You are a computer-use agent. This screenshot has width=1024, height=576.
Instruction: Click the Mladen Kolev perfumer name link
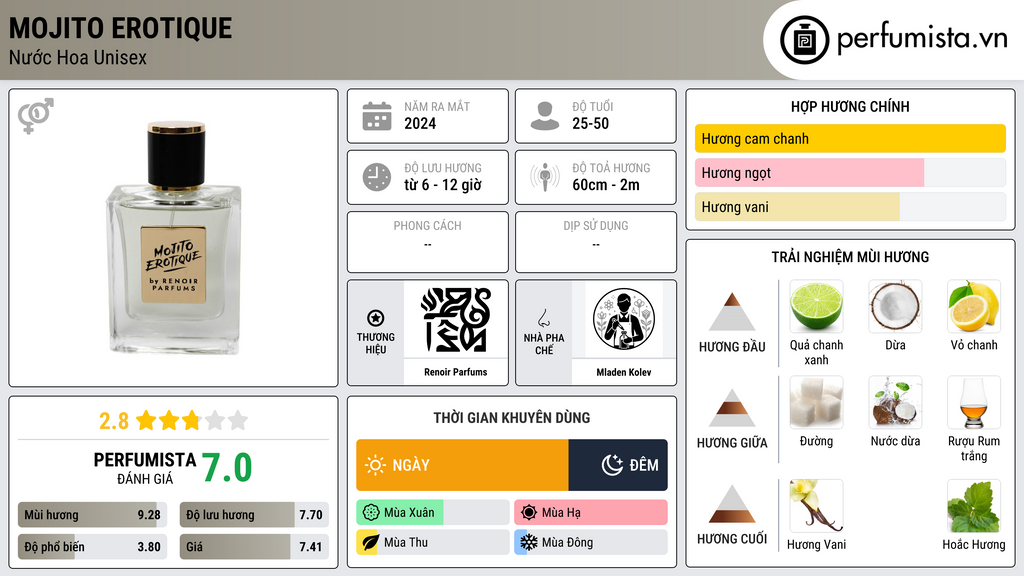pyautogui.click(x=624, y=372)
